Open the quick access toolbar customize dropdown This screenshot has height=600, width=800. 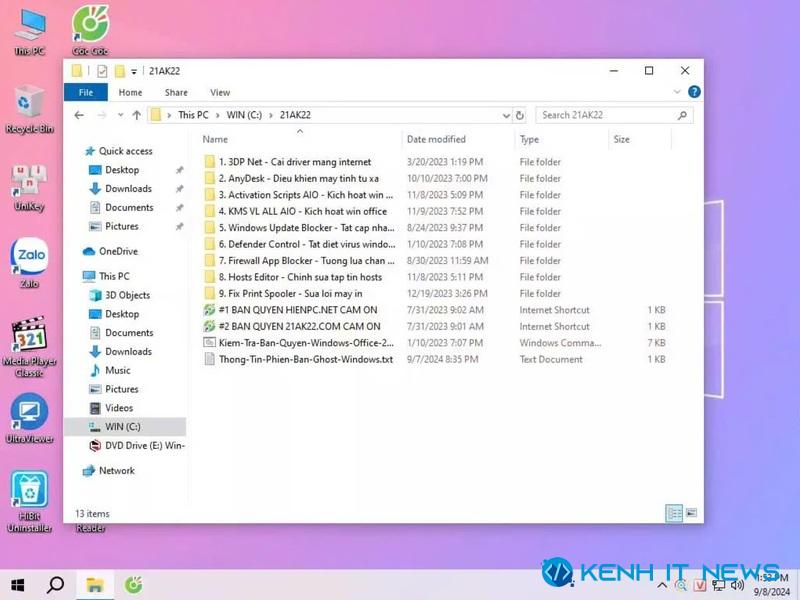click(134, 71)
